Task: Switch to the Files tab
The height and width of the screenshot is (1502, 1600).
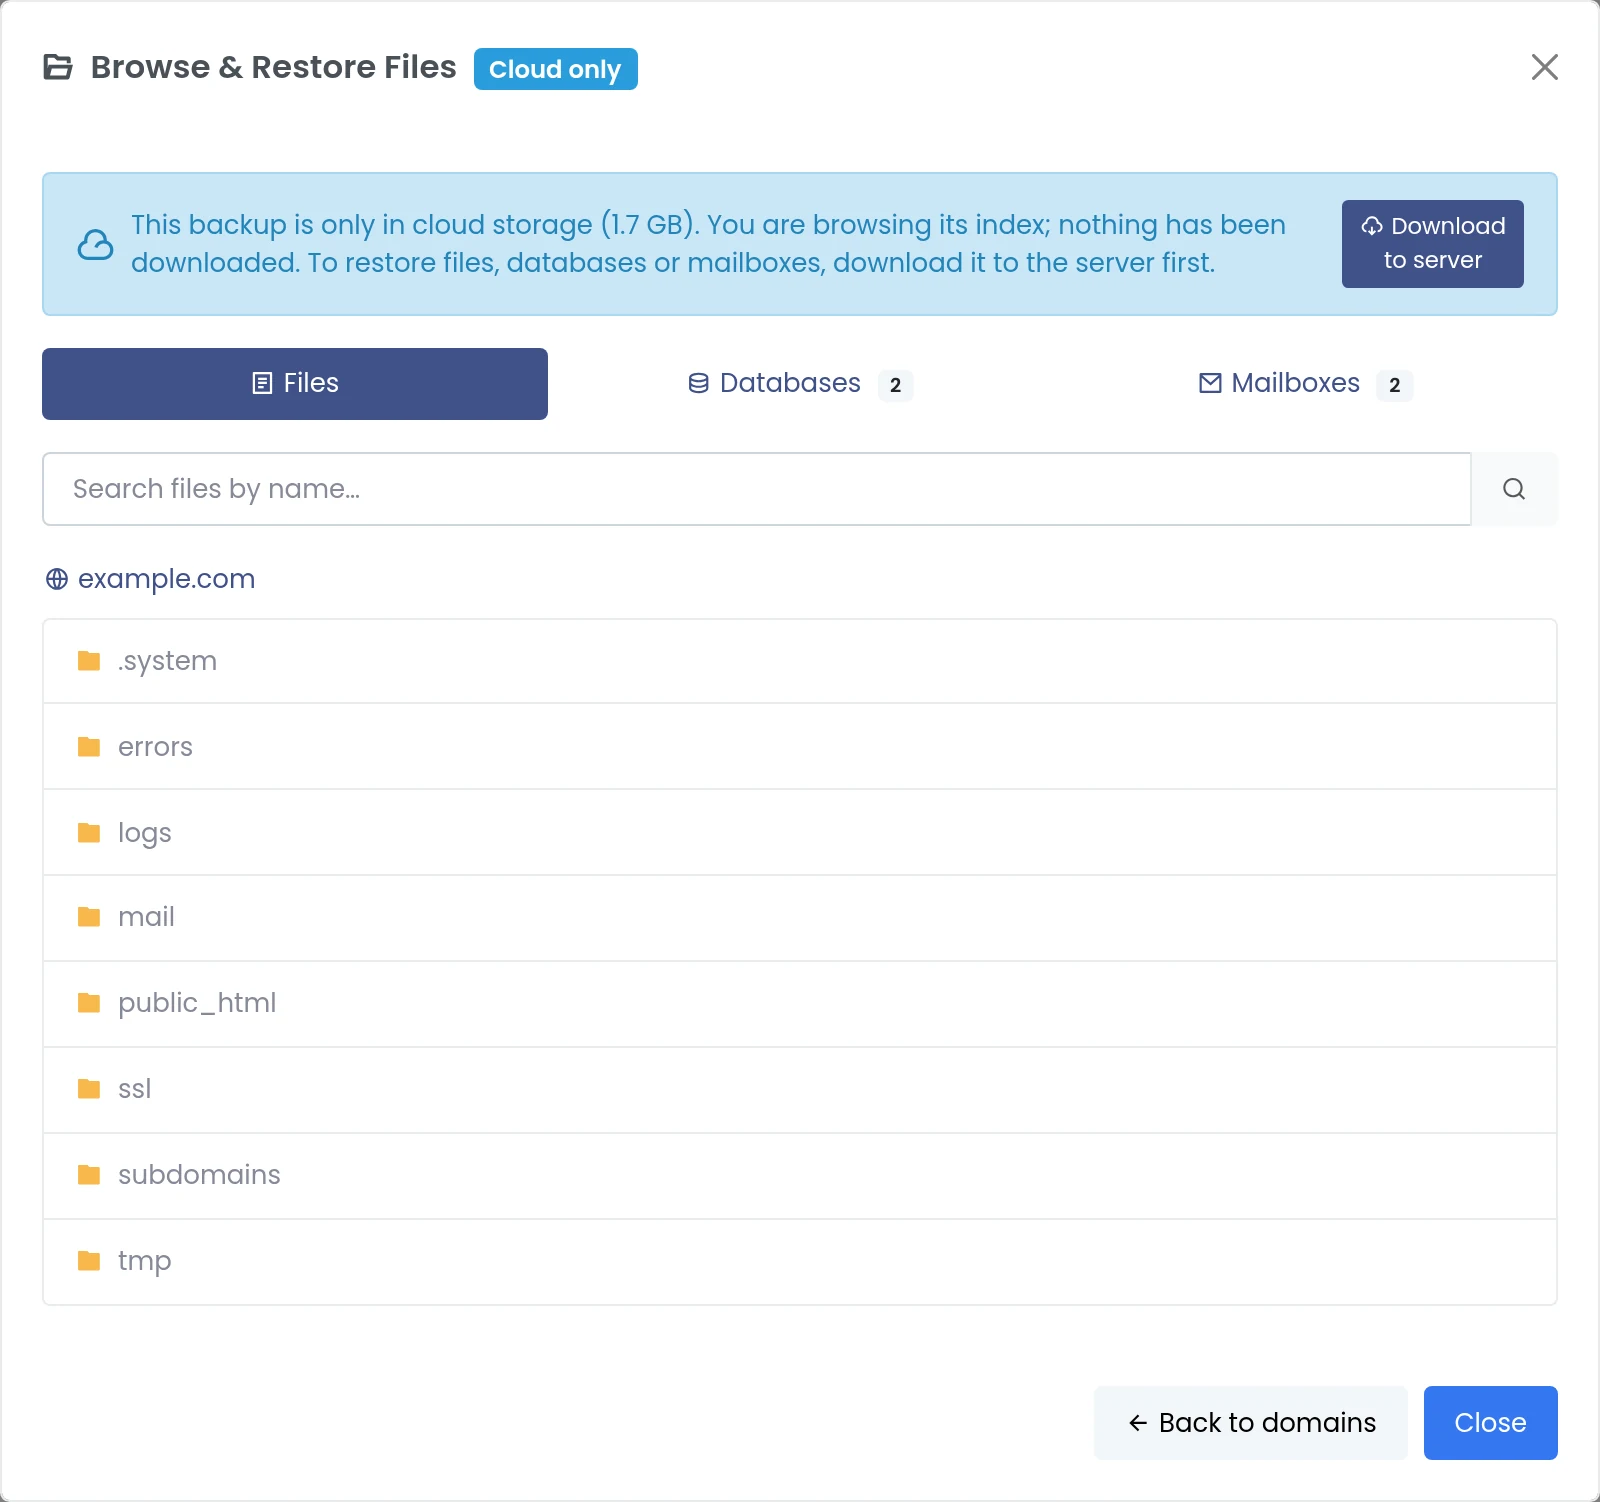Action: [x=295, y=384]
